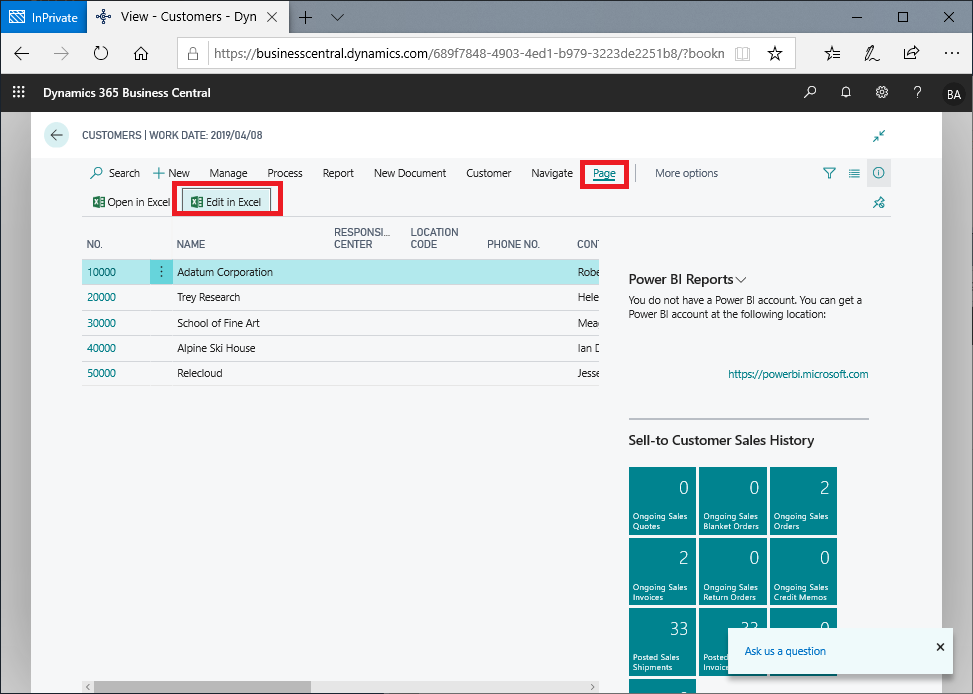Click the horizontal scrollbar under the customer list
The width and height of the screenshot is (973, 694).
pos(340,687)
